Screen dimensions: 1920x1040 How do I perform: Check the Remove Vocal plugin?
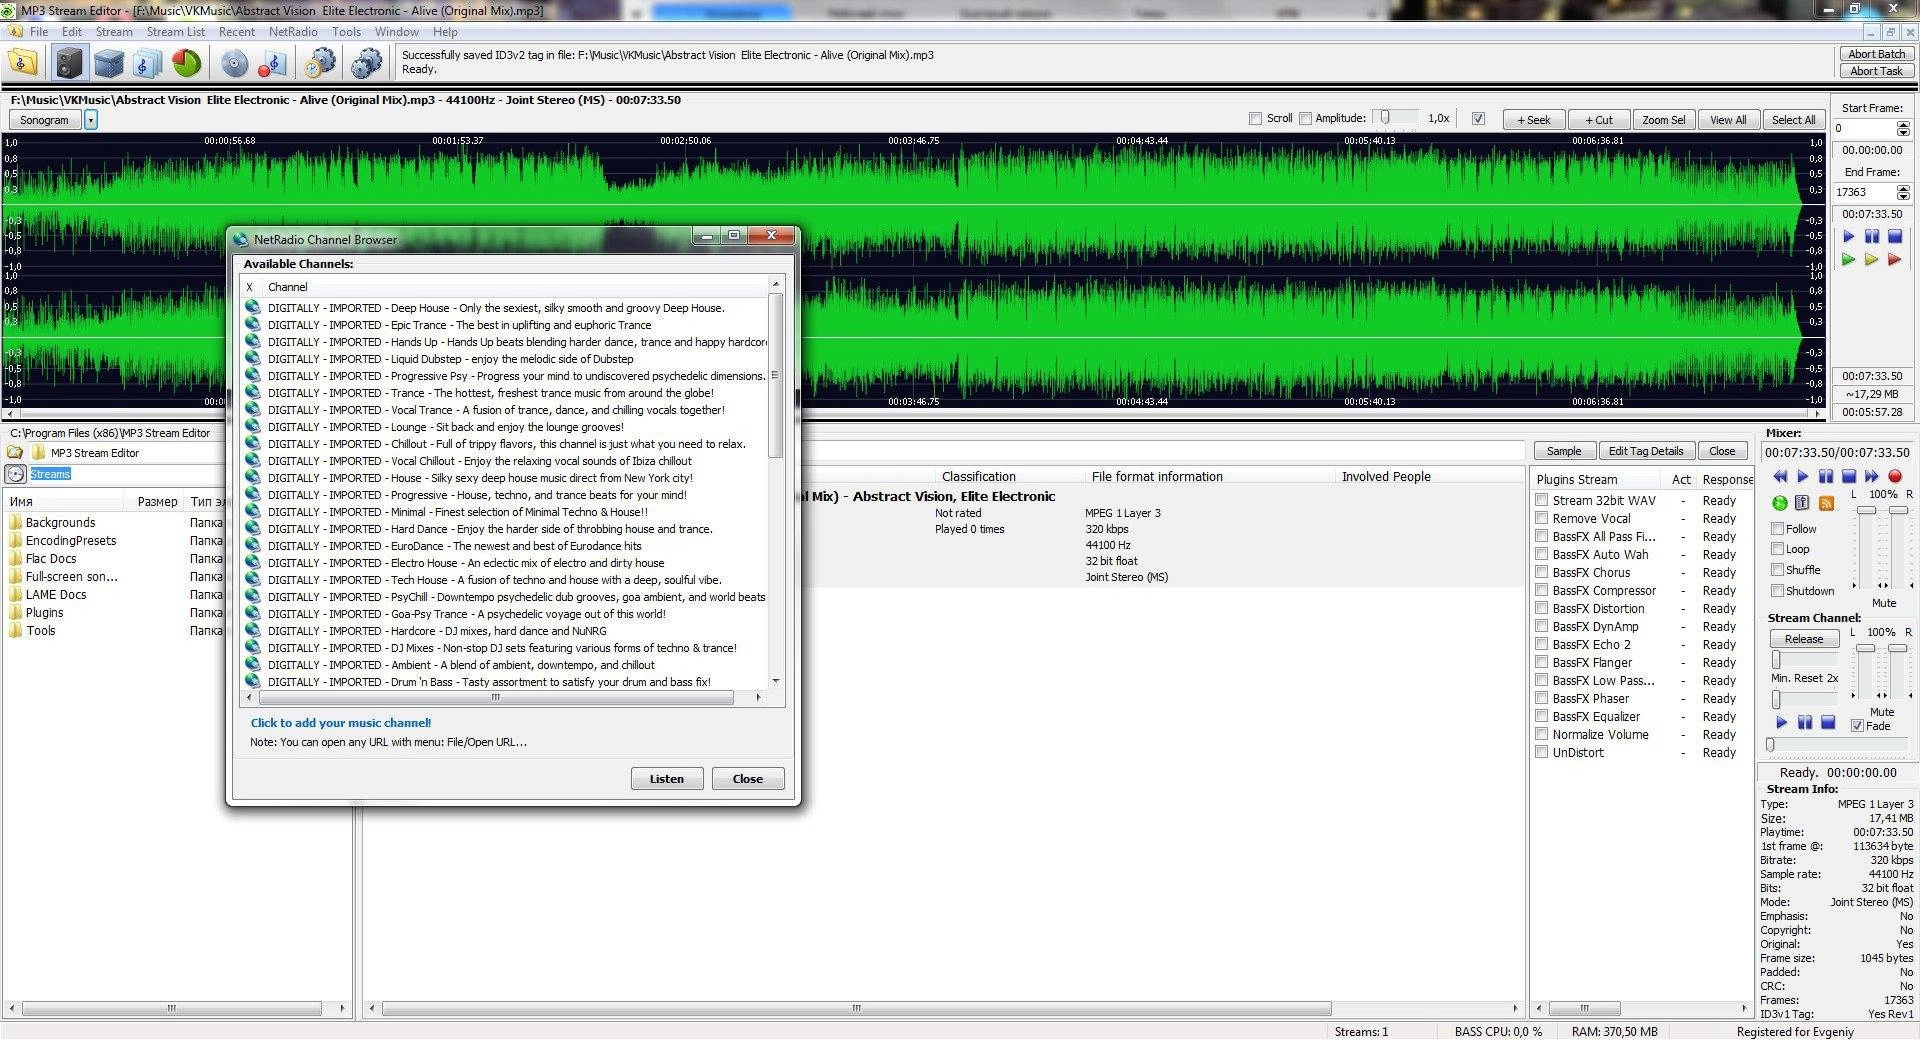click(x=1542, y=518)
